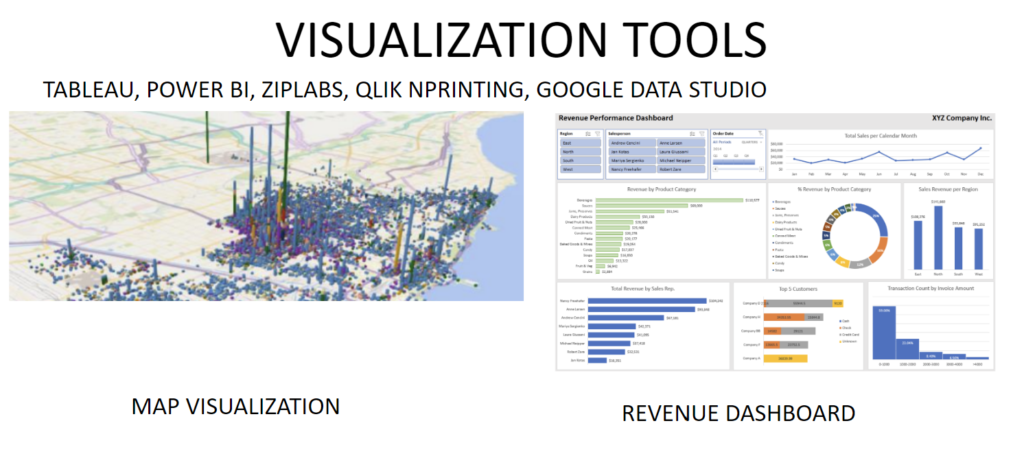Click Total Revenue by Sales Rep. title

point(645,288)
